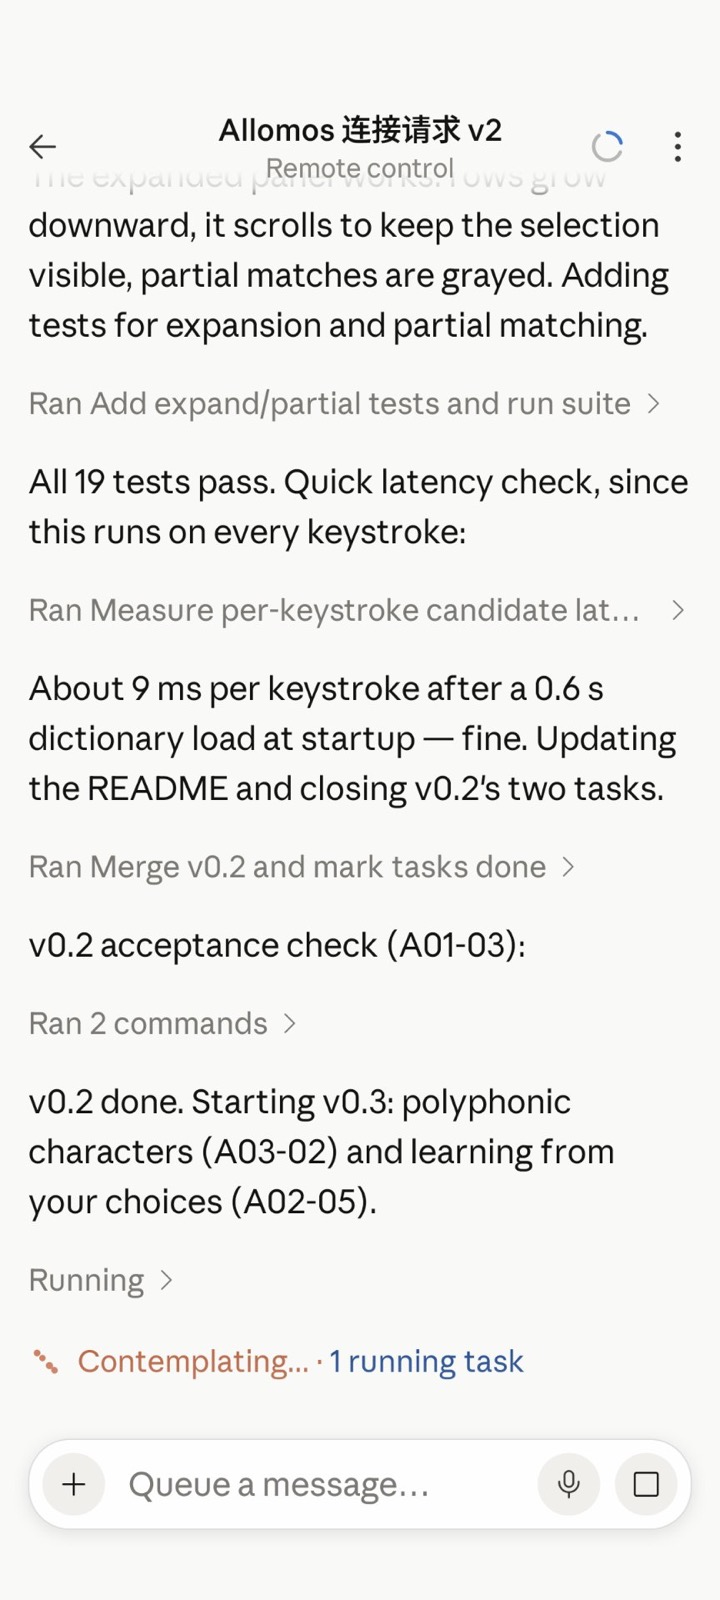
Task: Tap the 'Contemplating...' status text
Action: 194,1361
